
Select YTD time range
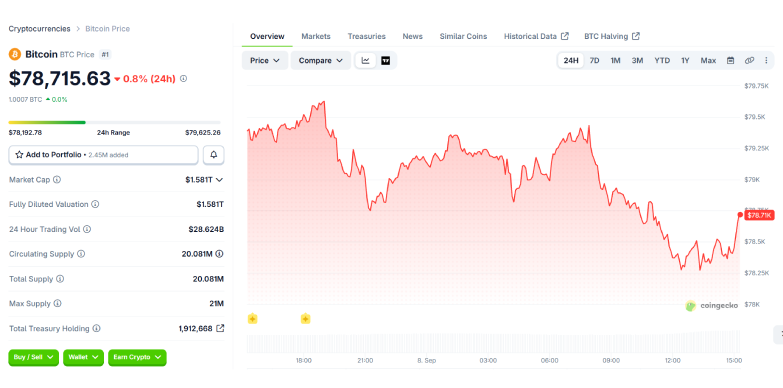tap(662, 60)
